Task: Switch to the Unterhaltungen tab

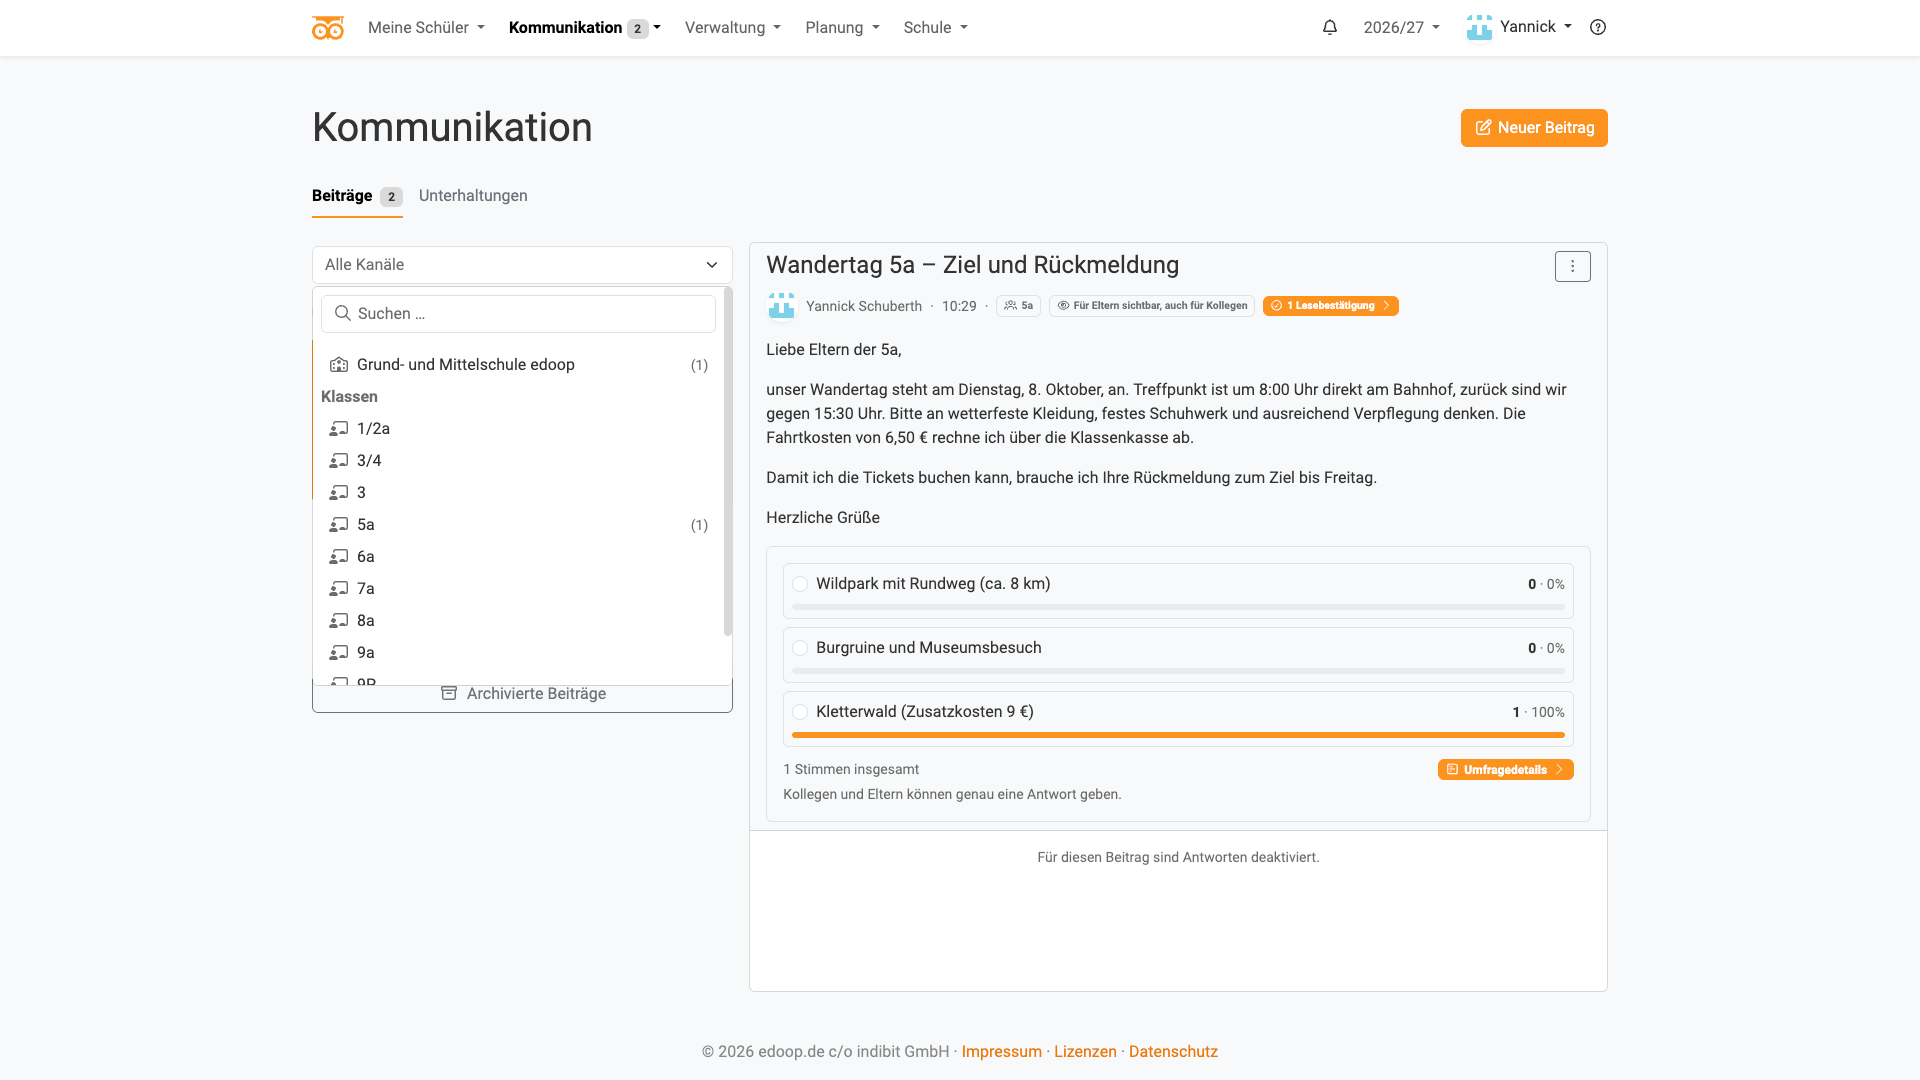Action: pos(473,196)
